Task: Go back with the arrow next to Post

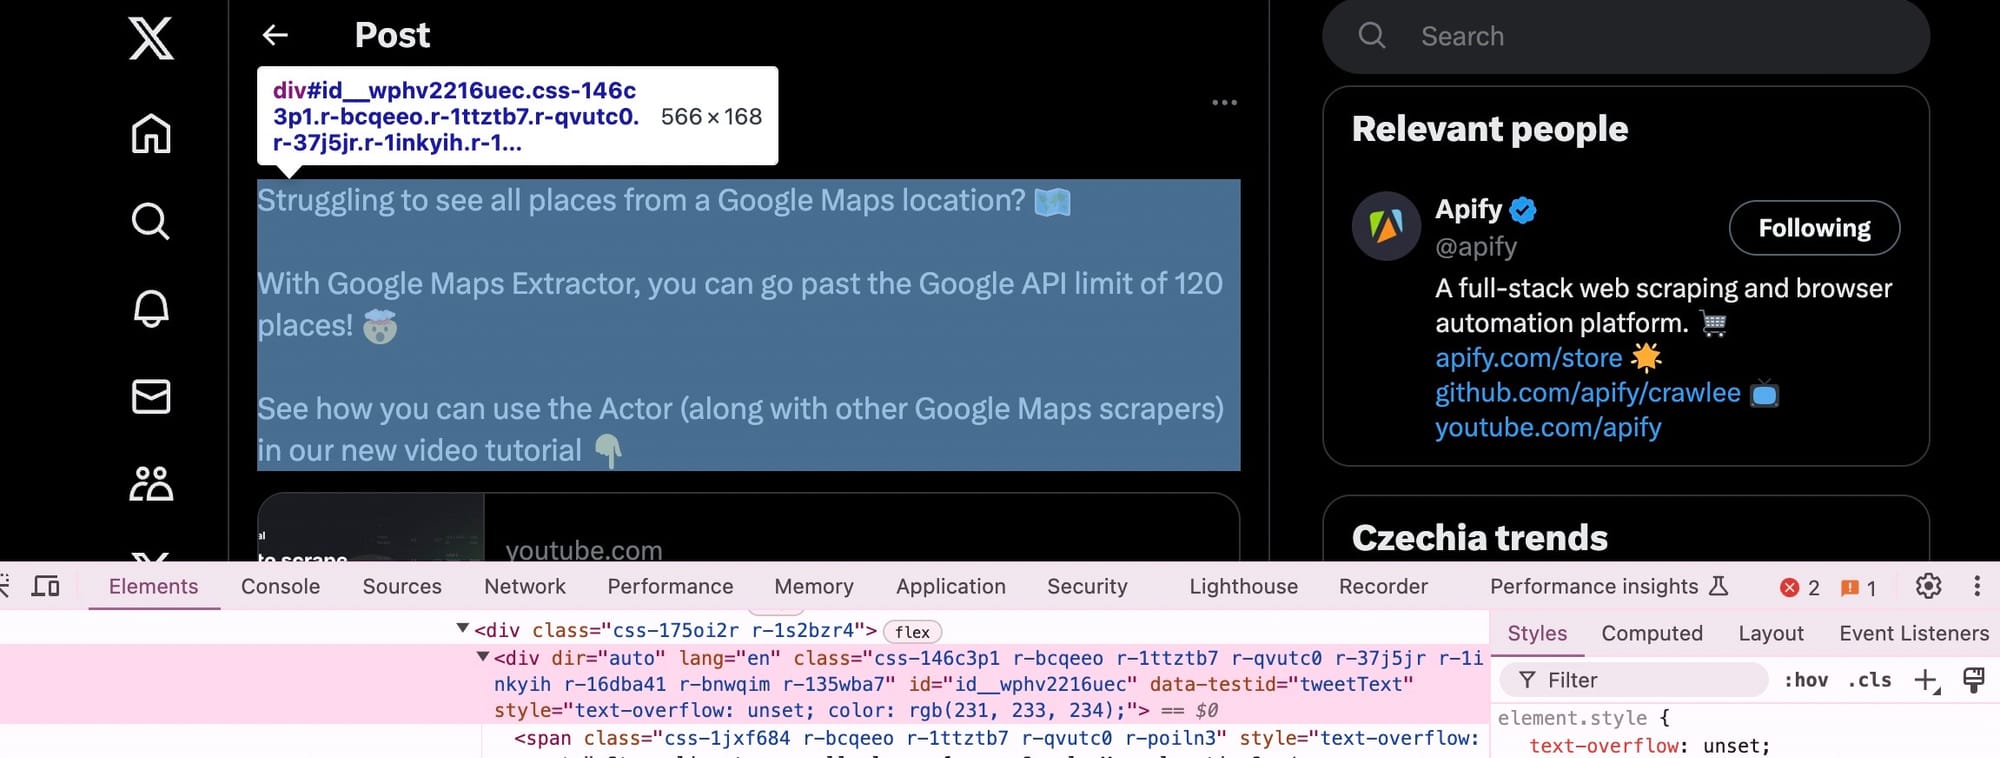Action: tap(275, 35)
